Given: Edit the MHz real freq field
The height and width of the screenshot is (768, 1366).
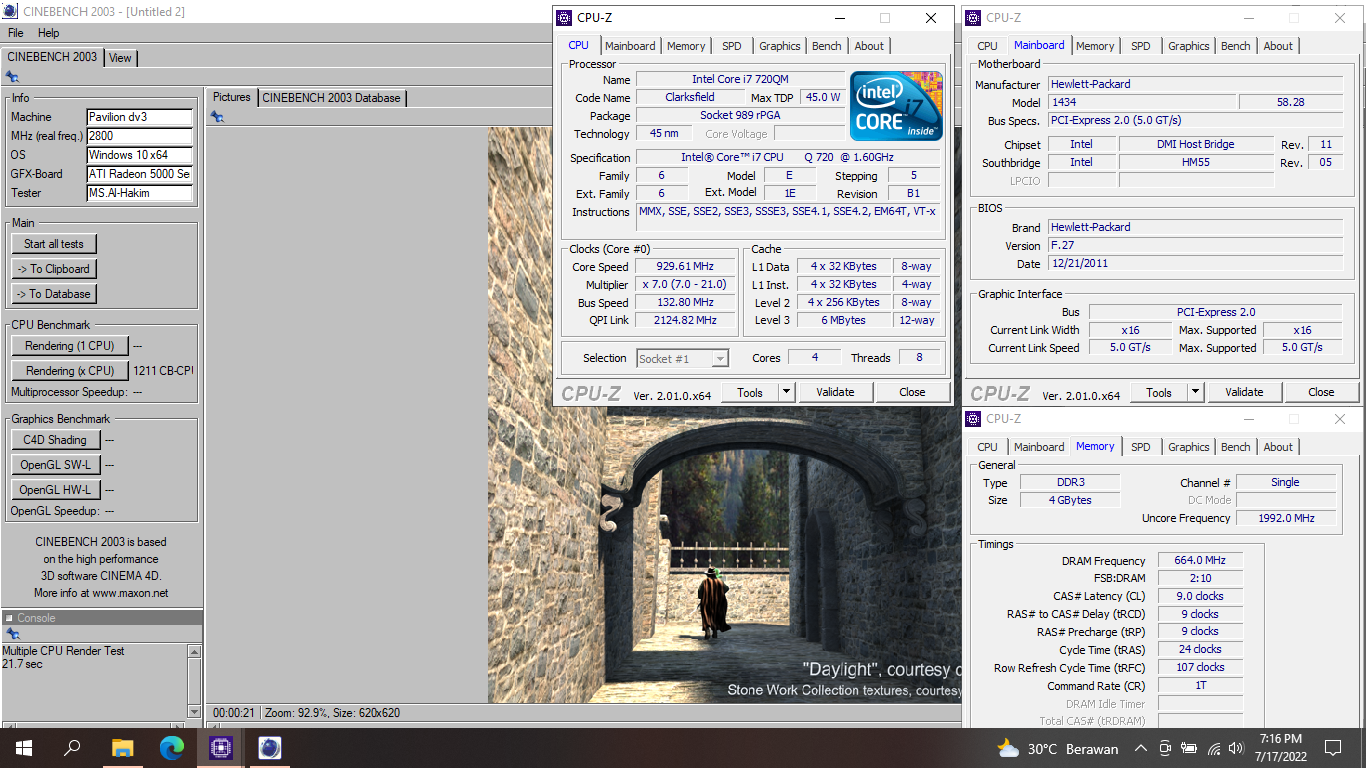Looking at the screenshot, I should 139,136.
